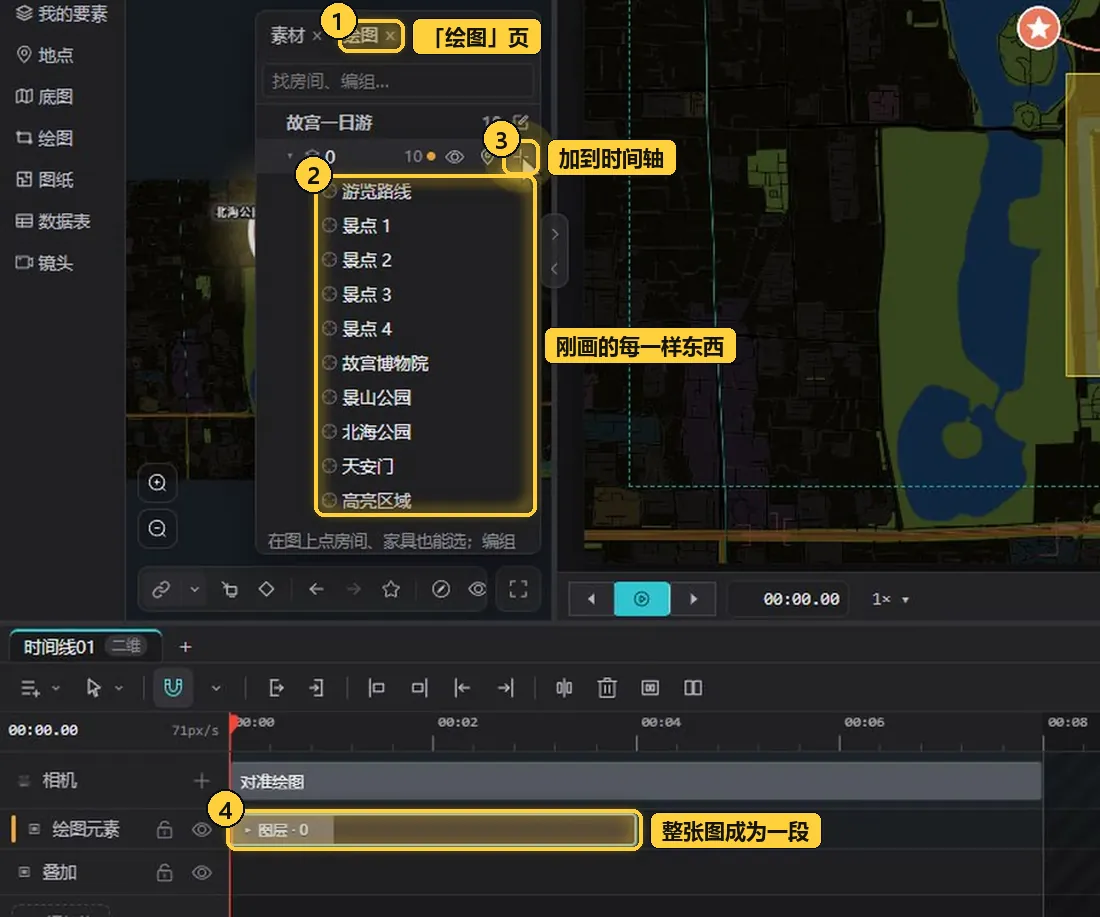Click the diamond keyframe icon in map toolbar

[x=267, y=589]
